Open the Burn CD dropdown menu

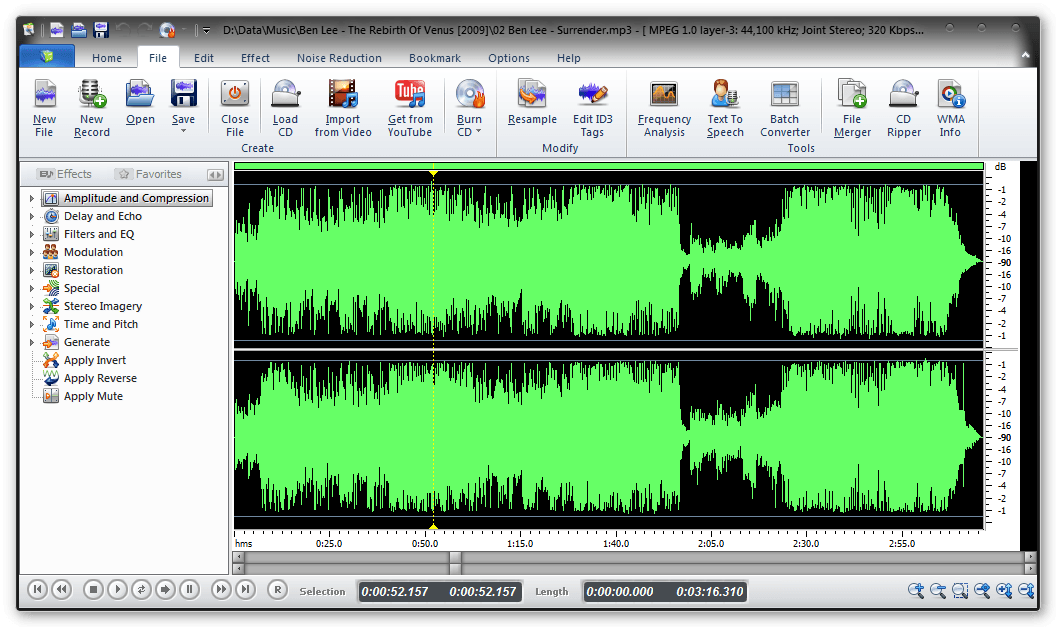[x=477, y=132]
